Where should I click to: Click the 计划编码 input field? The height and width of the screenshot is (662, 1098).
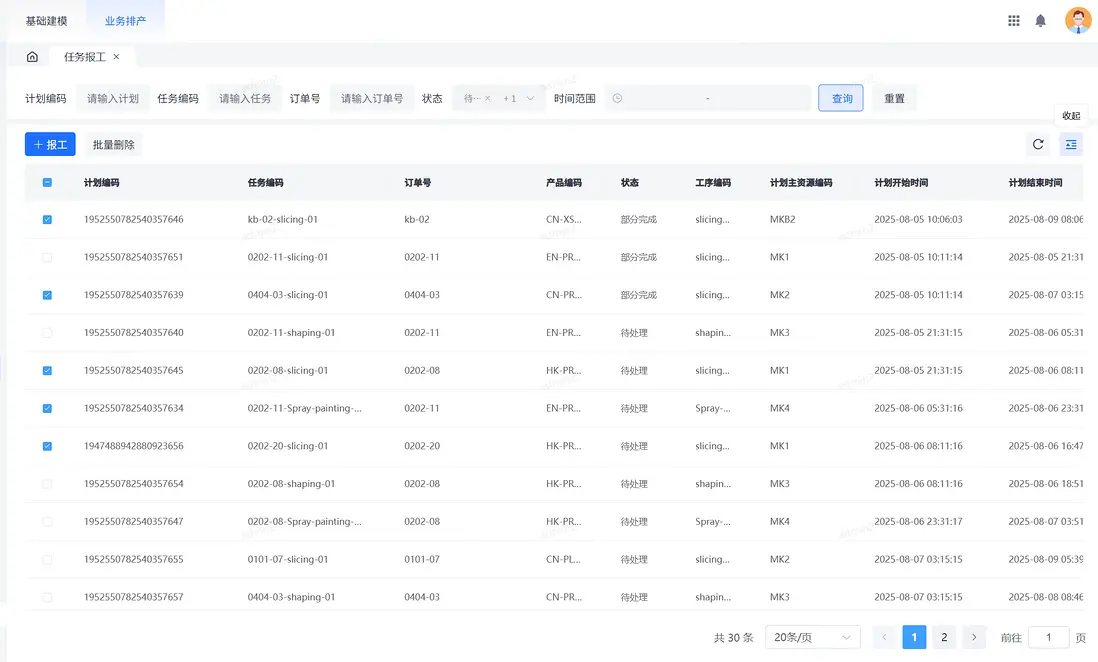(x=113, y=99)
